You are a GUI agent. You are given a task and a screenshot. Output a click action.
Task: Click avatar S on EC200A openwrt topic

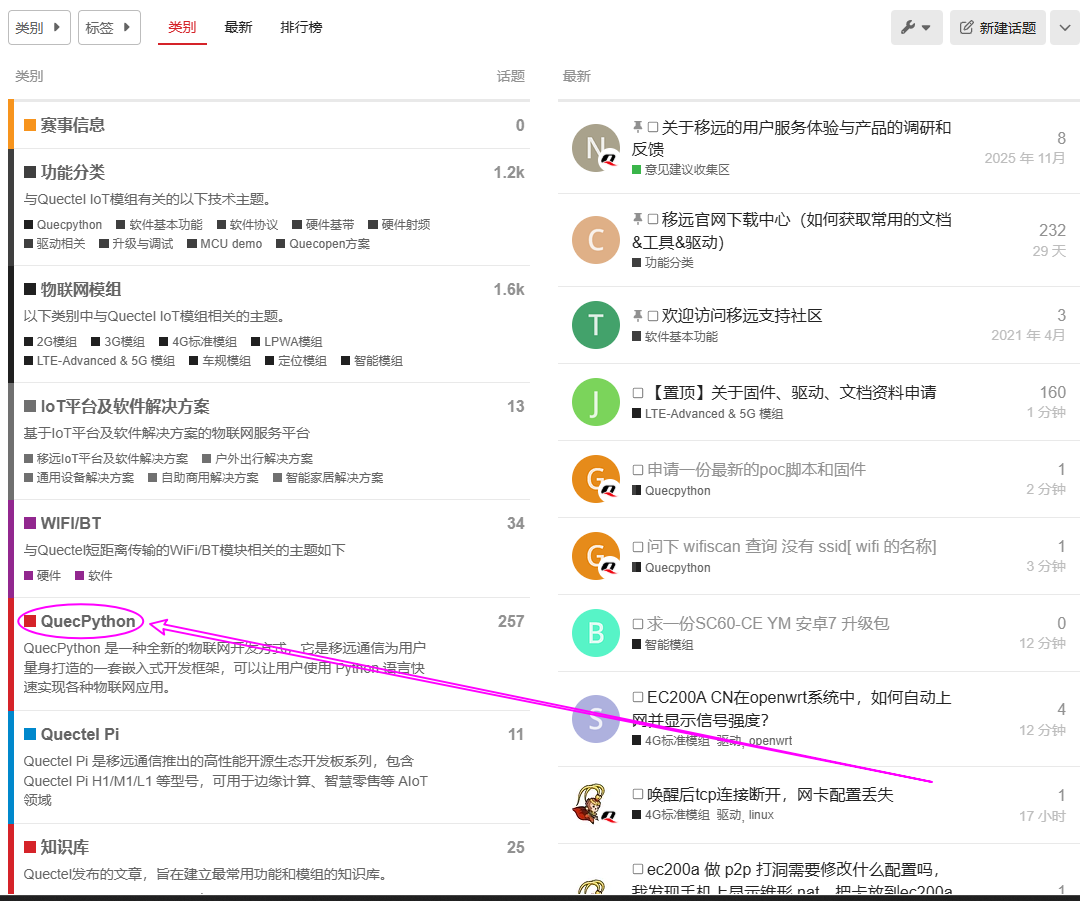click(596, 719)
